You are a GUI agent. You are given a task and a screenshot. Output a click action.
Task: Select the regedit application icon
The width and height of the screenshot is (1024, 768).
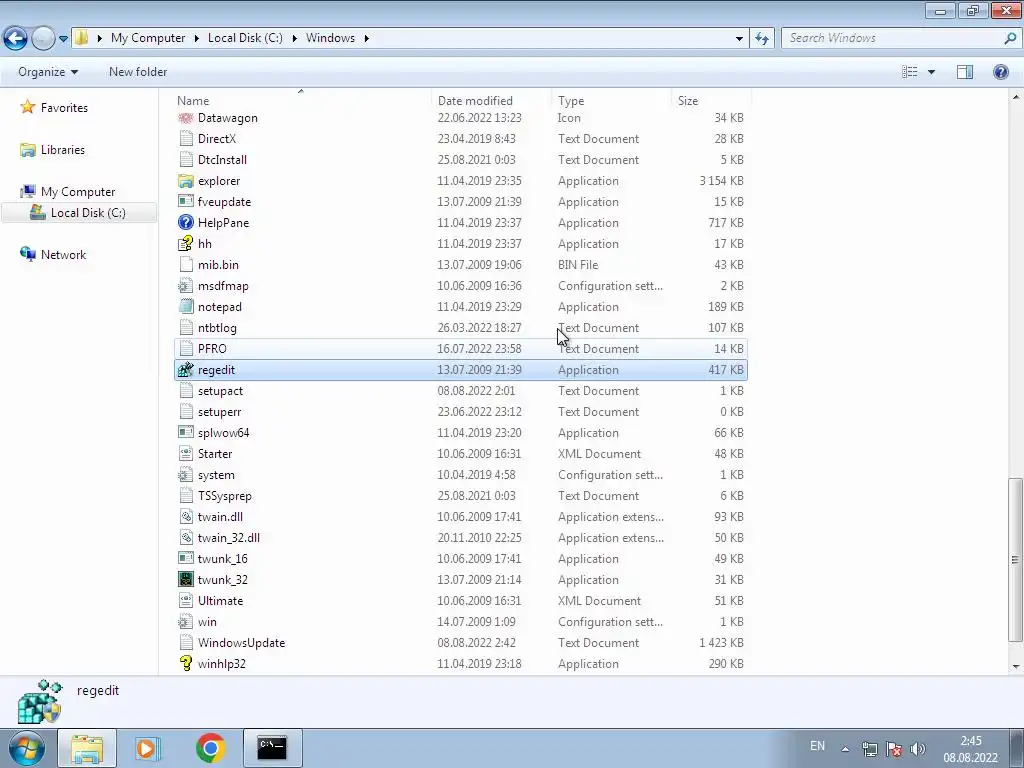click(x=186, y=370)
